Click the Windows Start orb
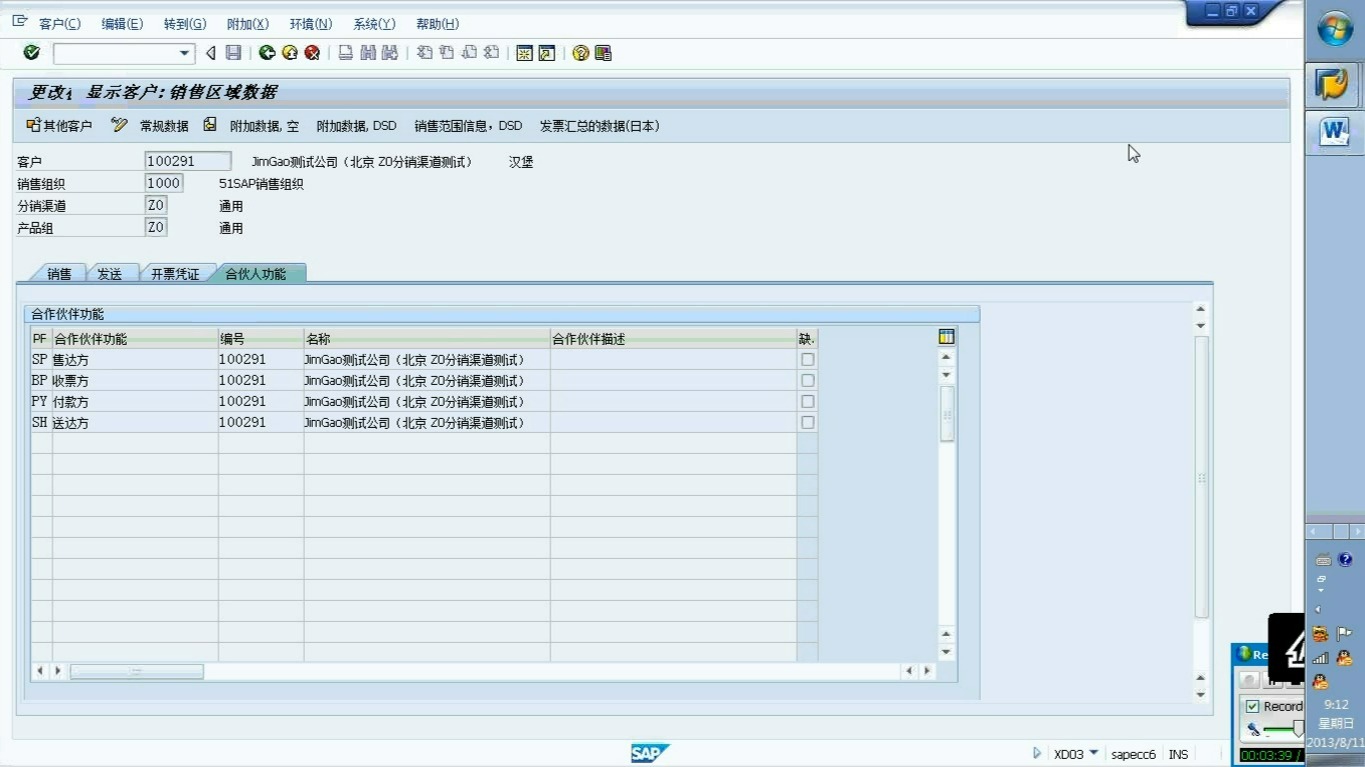The image size is (1365, 767). point(1335,29)
